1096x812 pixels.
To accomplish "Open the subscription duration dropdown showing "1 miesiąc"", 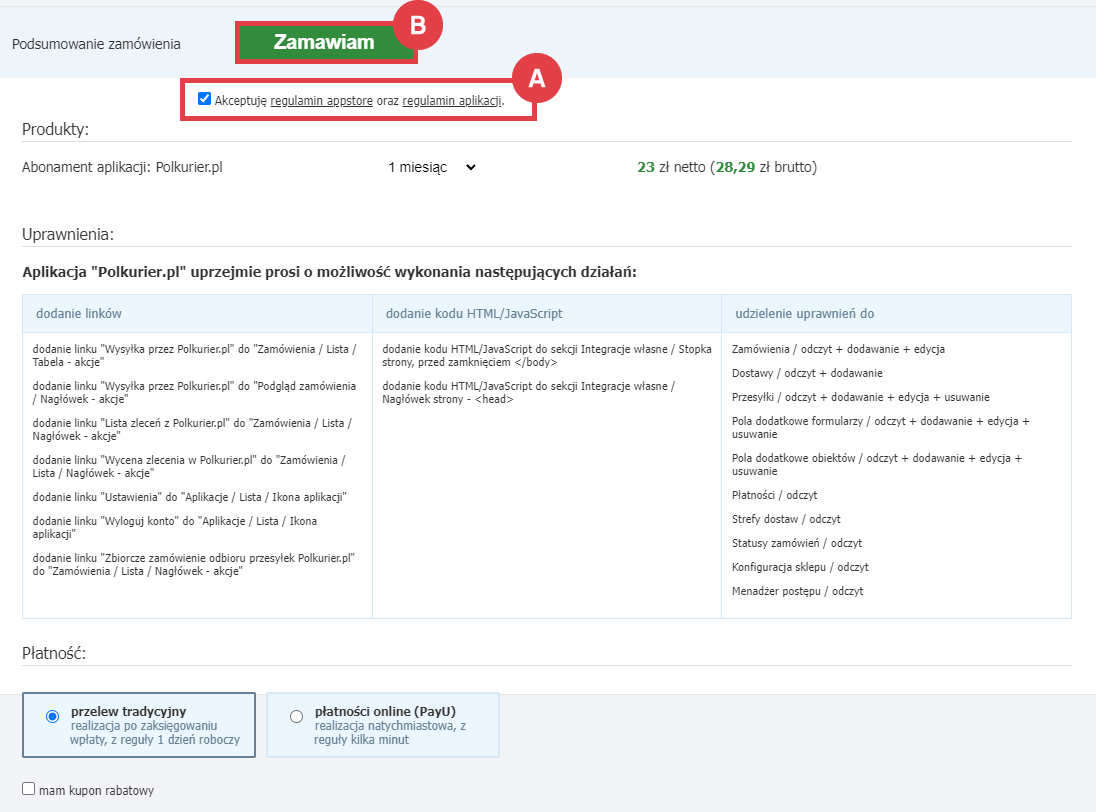I will tap(428, 167).
